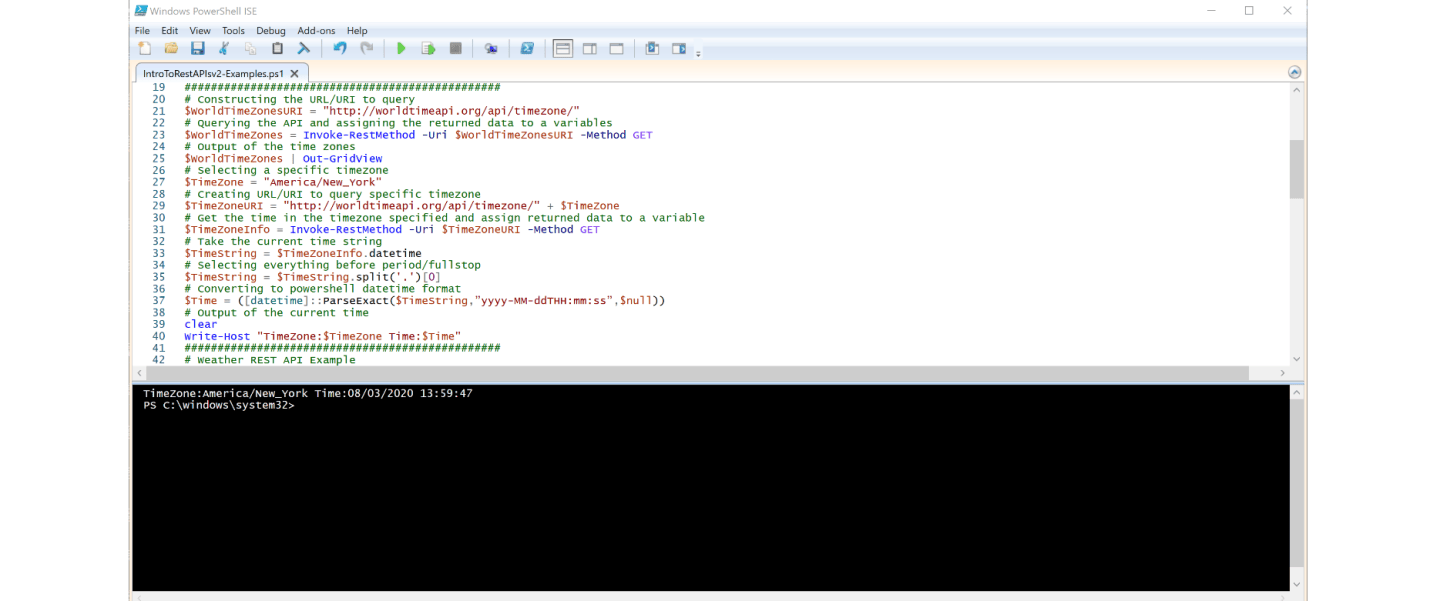Select Show Script Pane Maximized layout icon

tap(617, 48)
